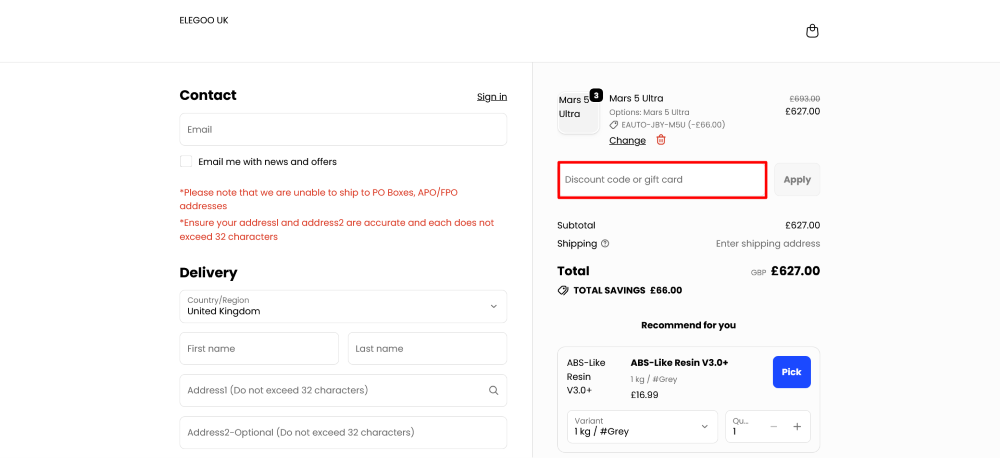Open the Country/Region dropdown
The image size is (1000, 458).
(x=343, y=306)
